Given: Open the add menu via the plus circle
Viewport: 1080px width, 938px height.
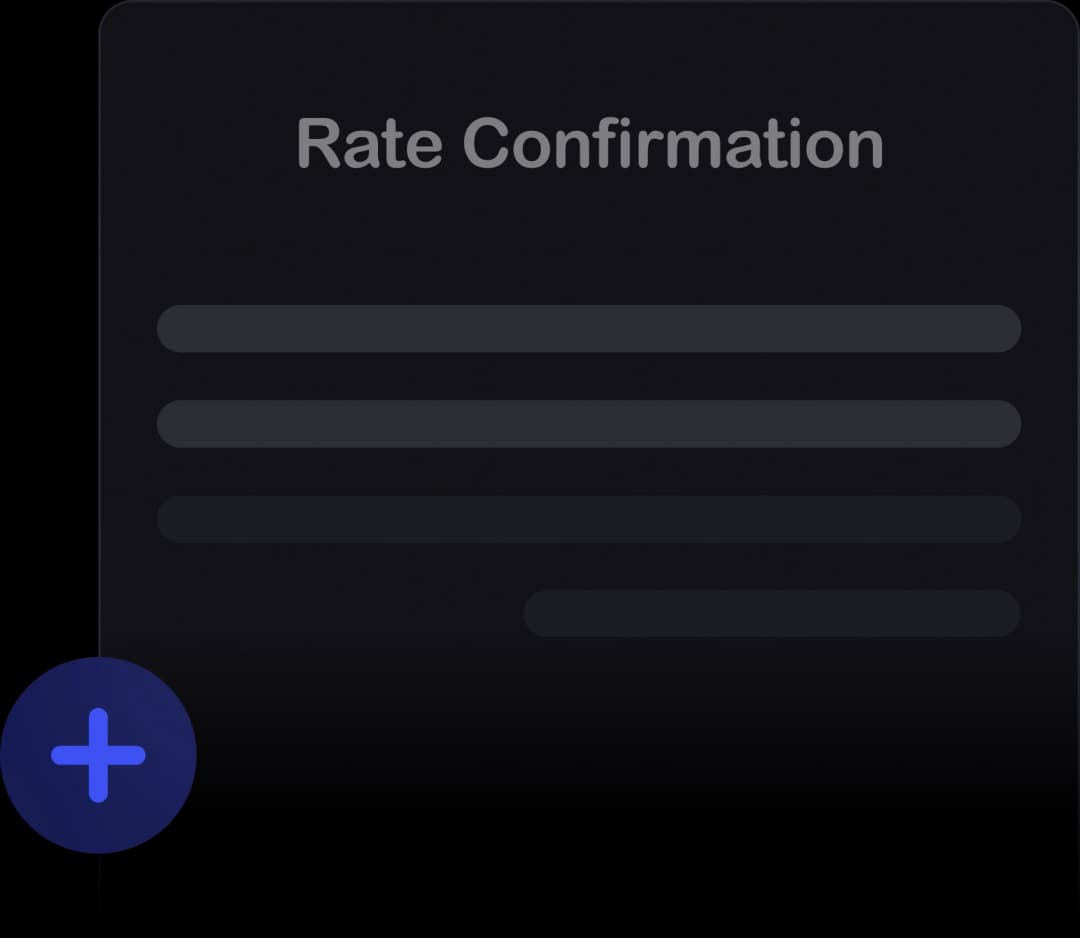Looking at the screenshot, I should [x=98, y=755].
